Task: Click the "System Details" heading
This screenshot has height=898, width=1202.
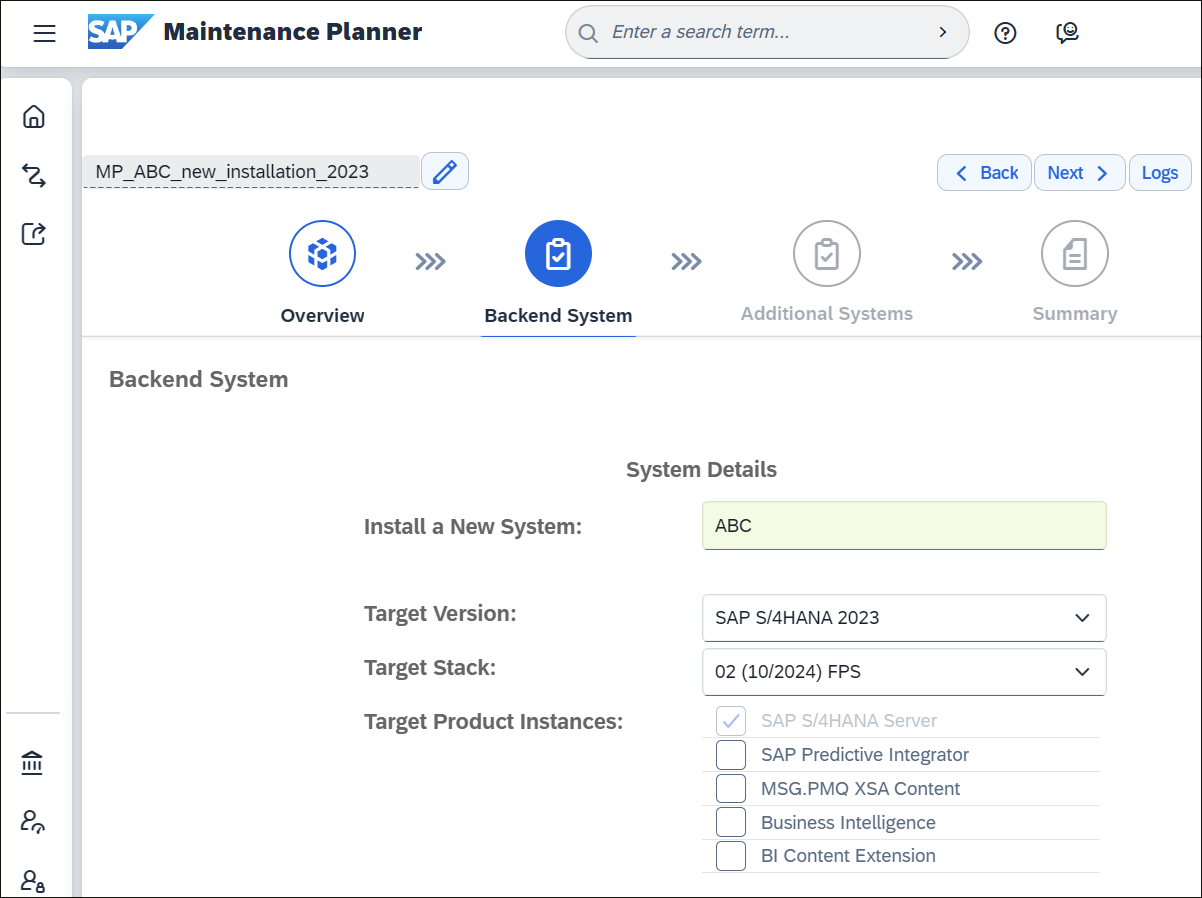Action: point(701,470)
